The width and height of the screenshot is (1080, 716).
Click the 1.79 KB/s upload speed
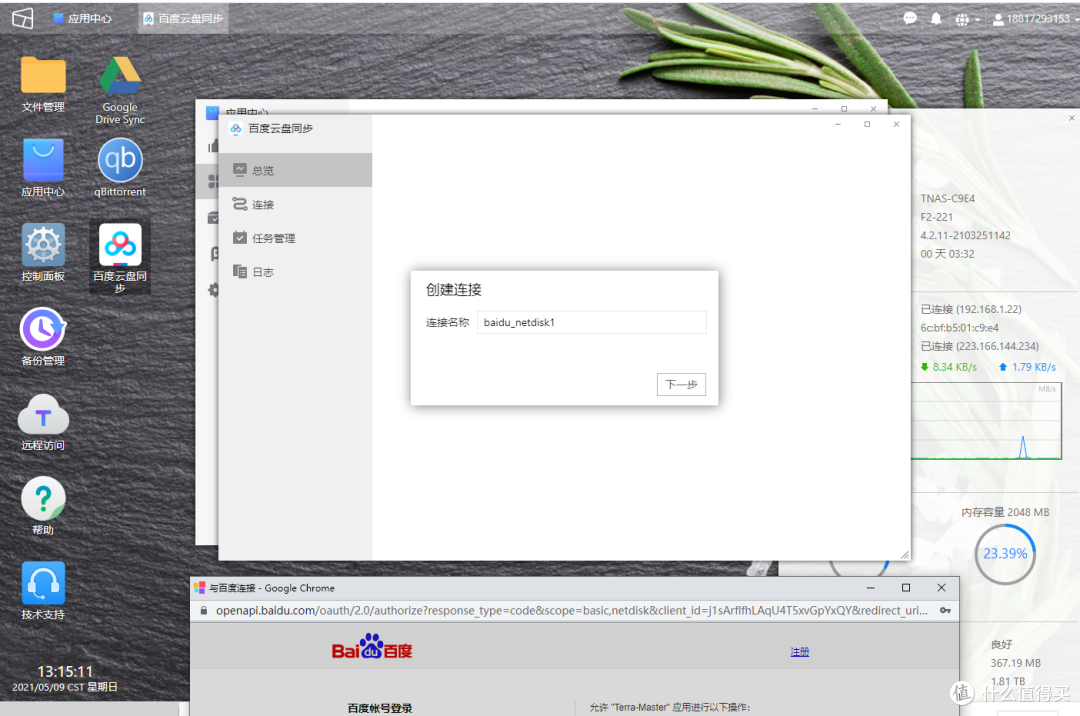coord(1028,367)
